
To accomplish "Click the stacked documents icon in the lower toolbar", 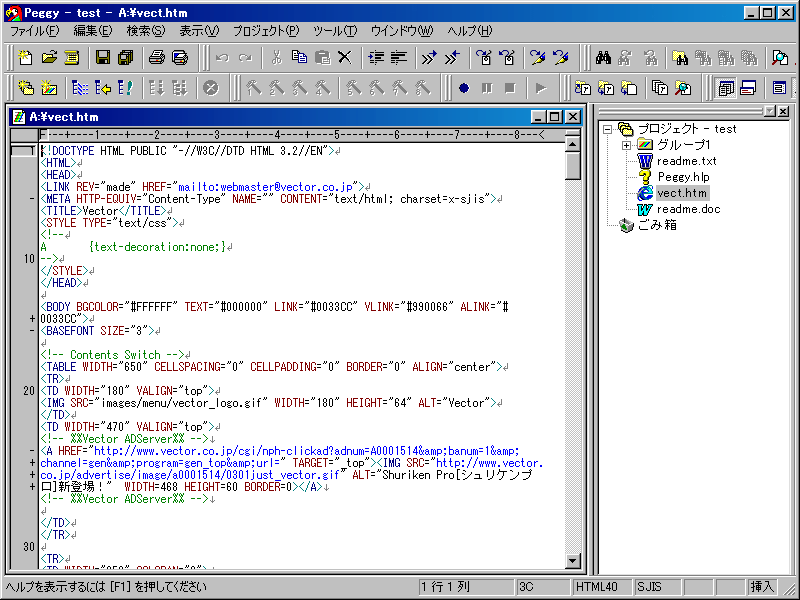I will point(660,88).
